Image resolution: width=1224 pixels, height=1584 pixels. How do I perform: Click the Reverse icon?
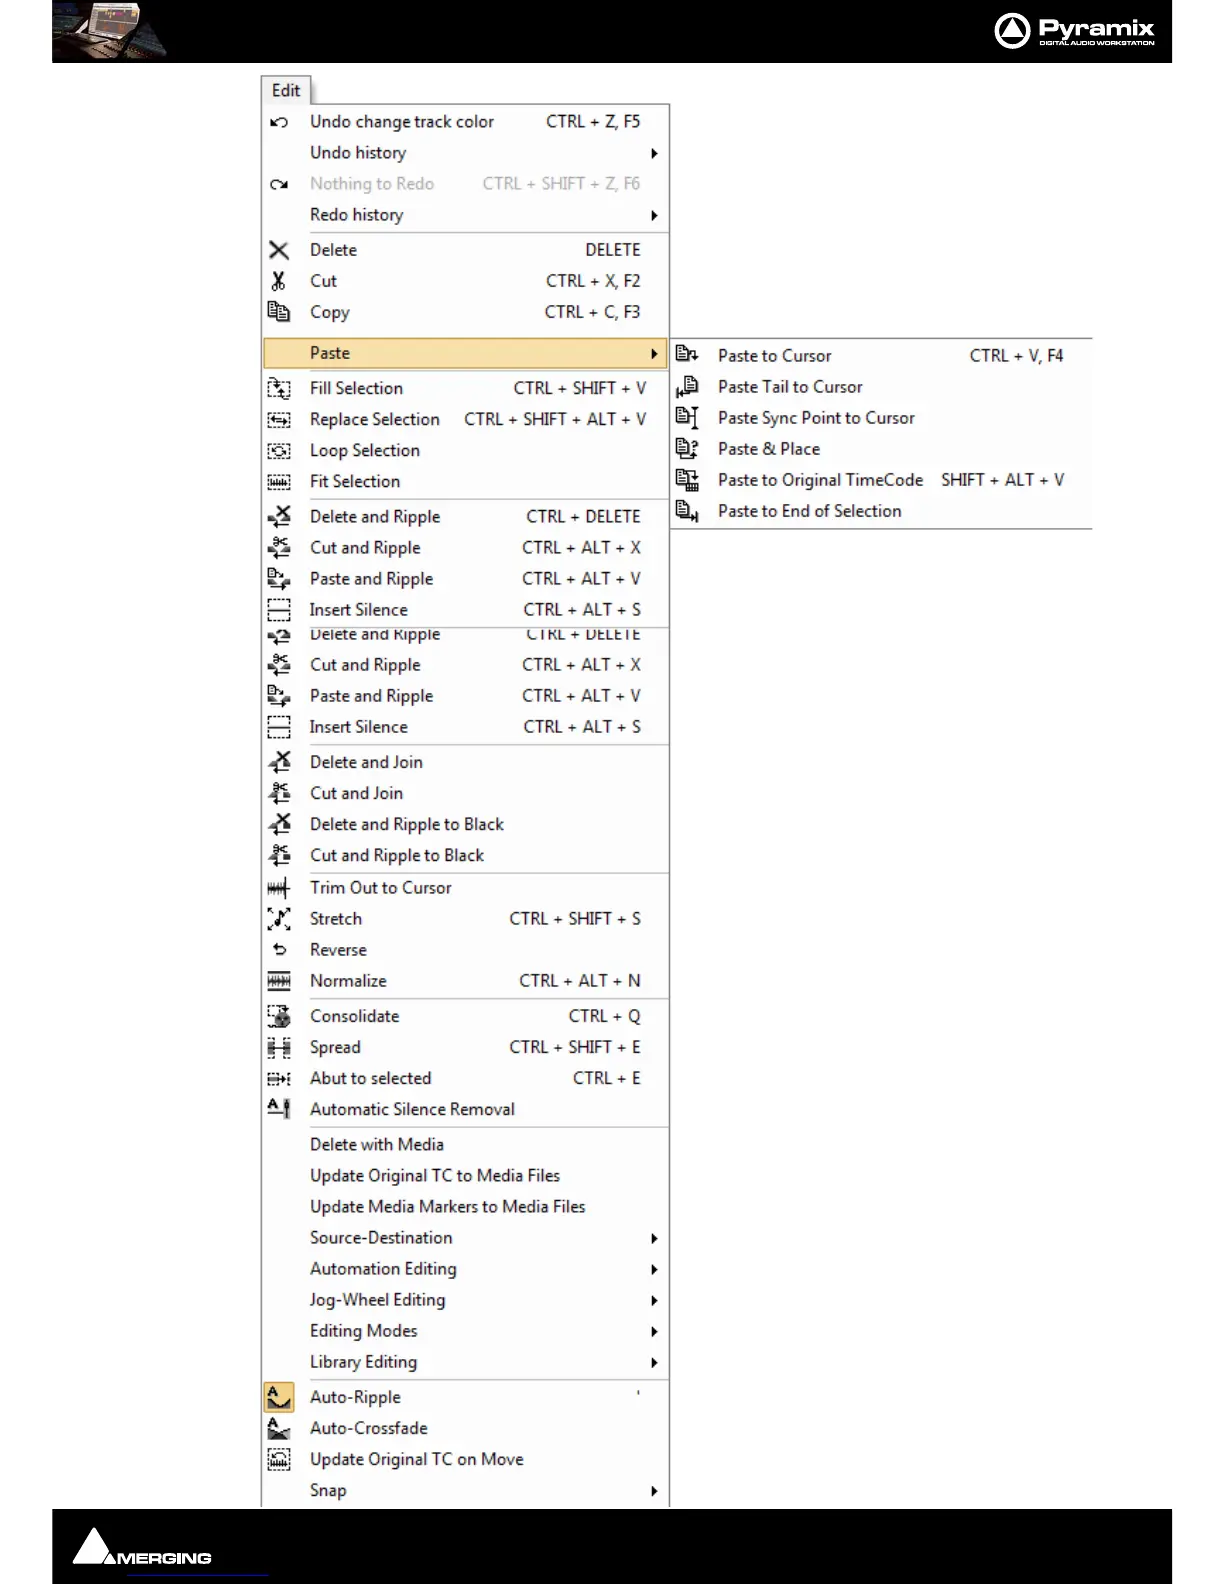pyautogui.click(x=280, y=950)
